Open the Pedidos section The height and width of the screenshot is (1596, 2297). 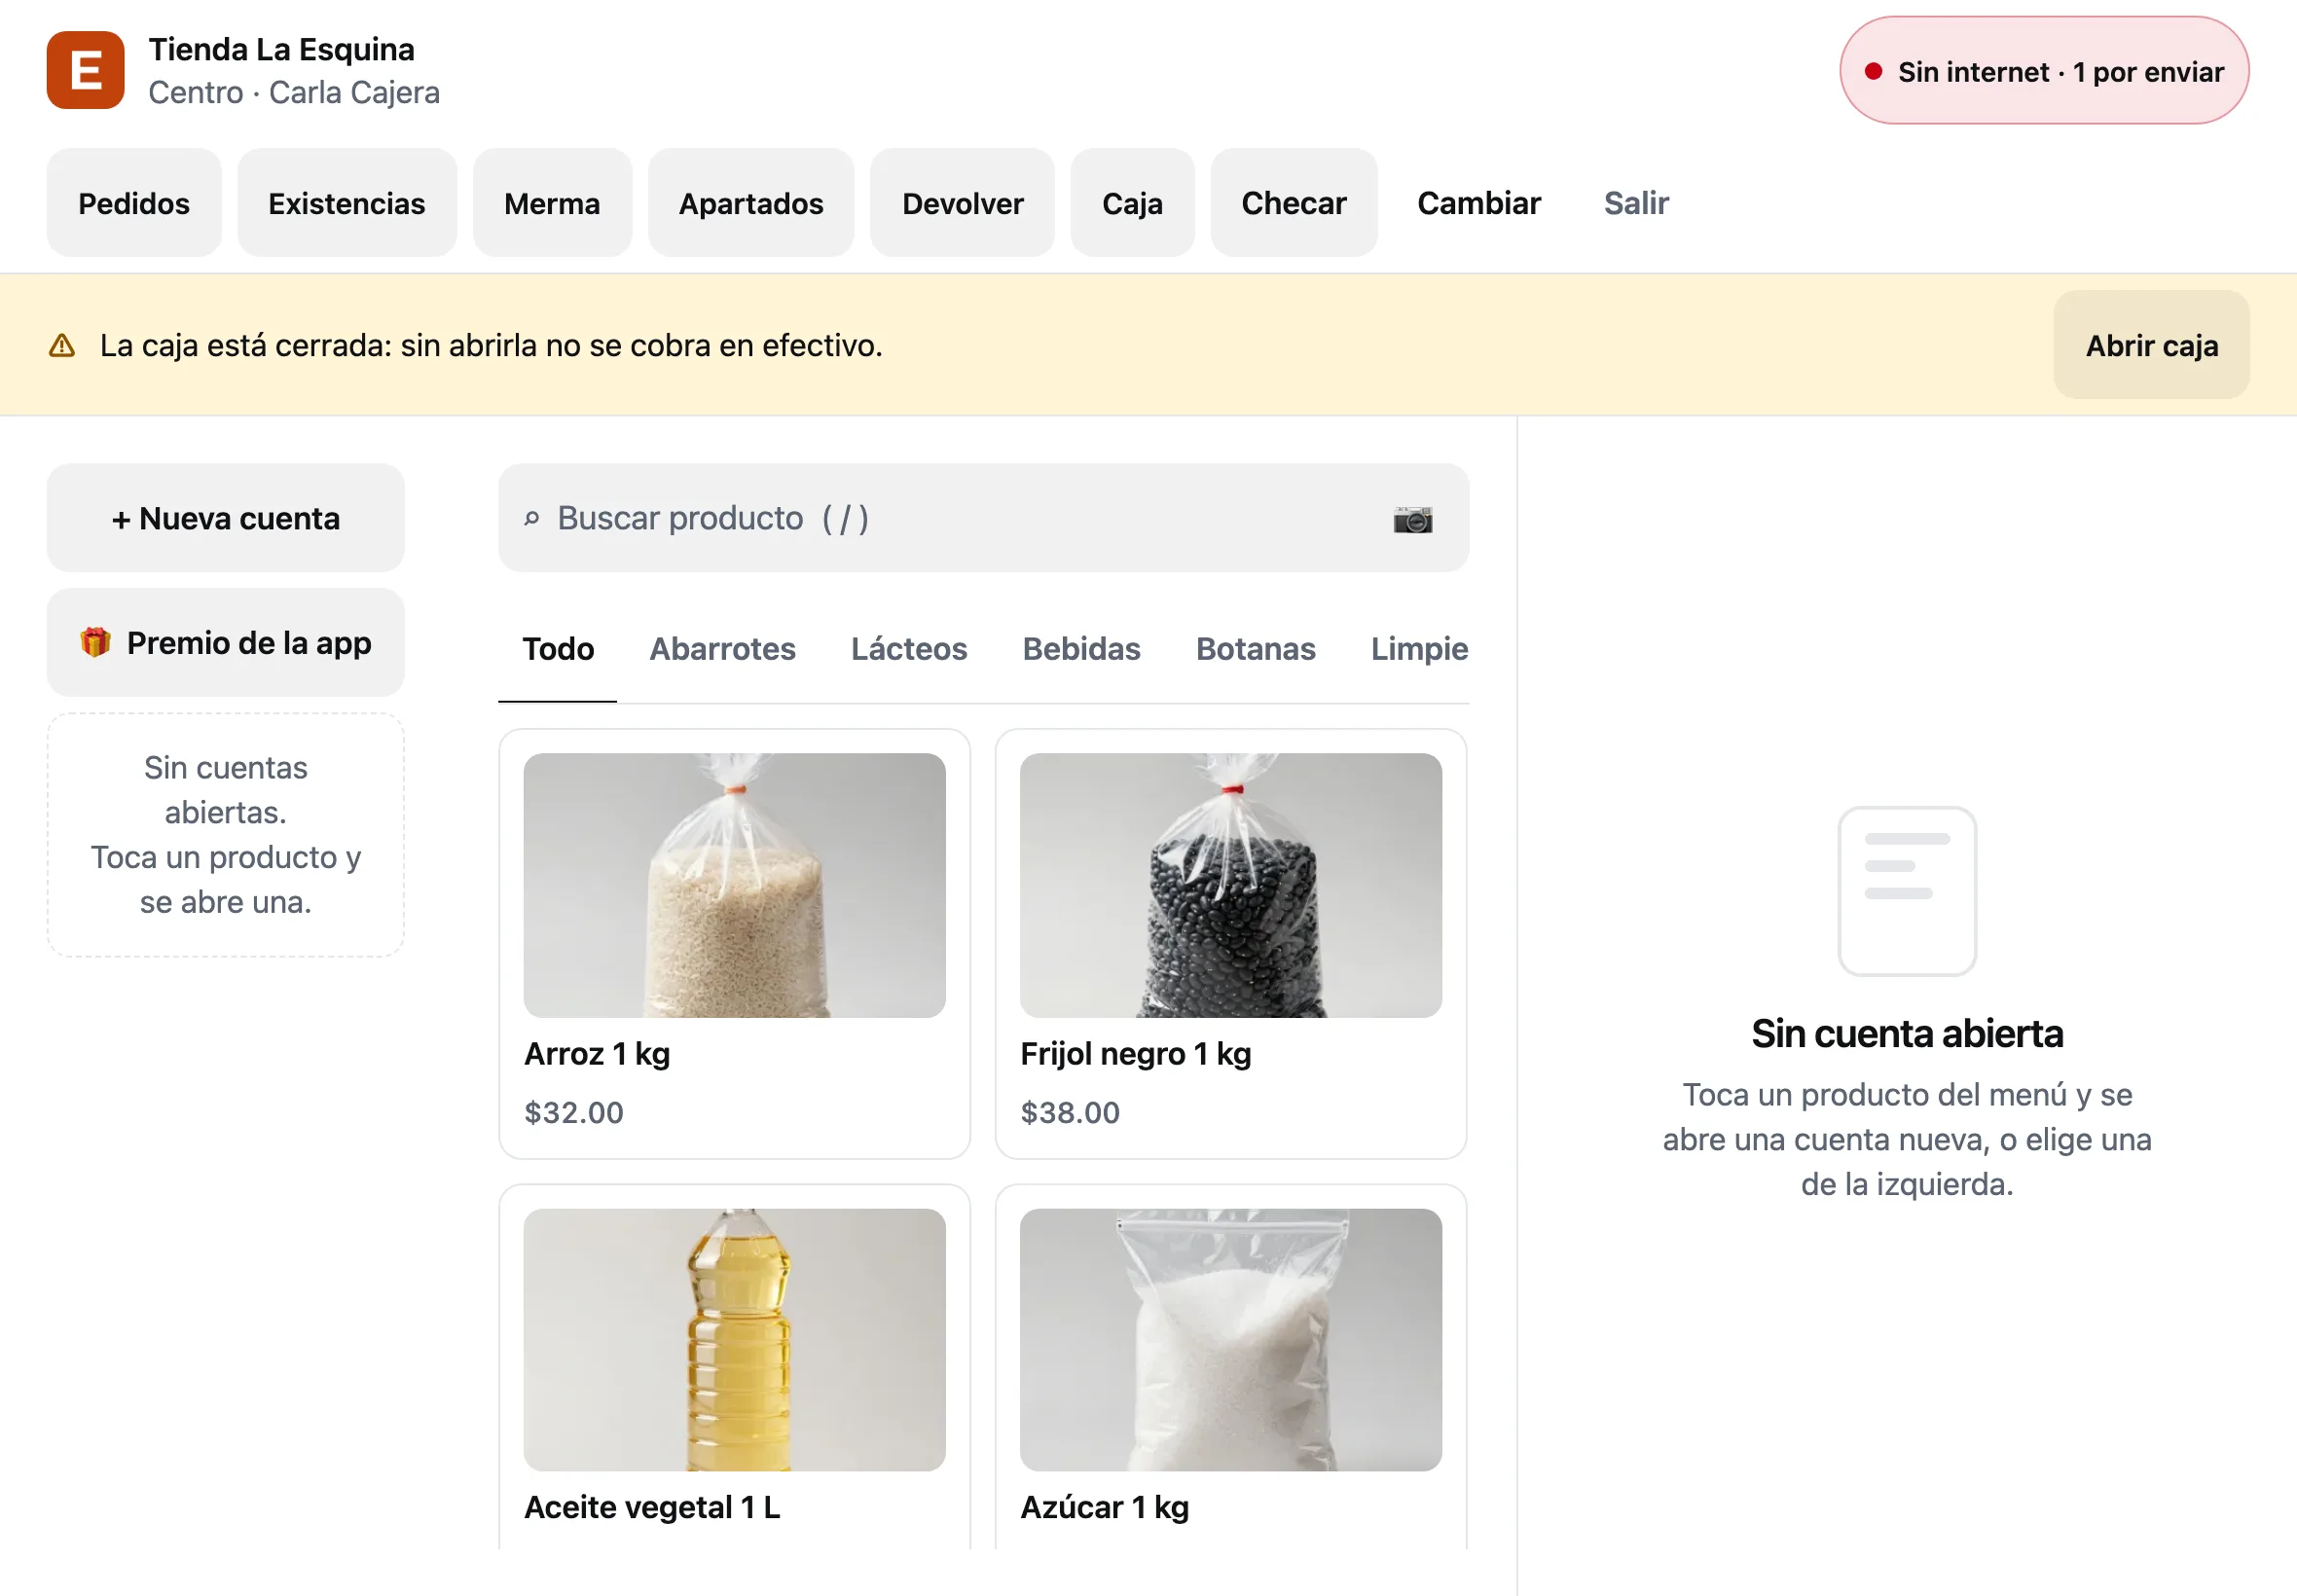134,203
